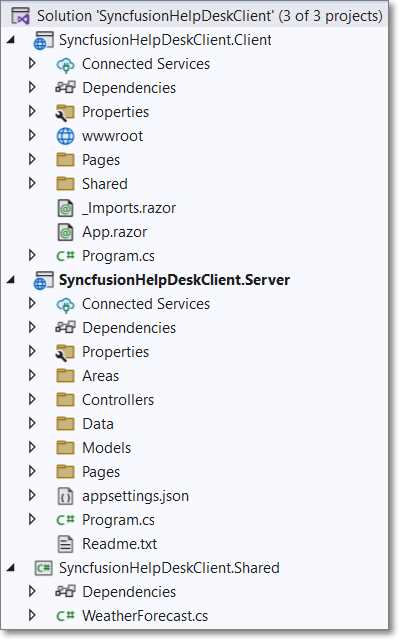Select the App.razor file name
This screenshot has width=398, height=639.
coord(114,232)
